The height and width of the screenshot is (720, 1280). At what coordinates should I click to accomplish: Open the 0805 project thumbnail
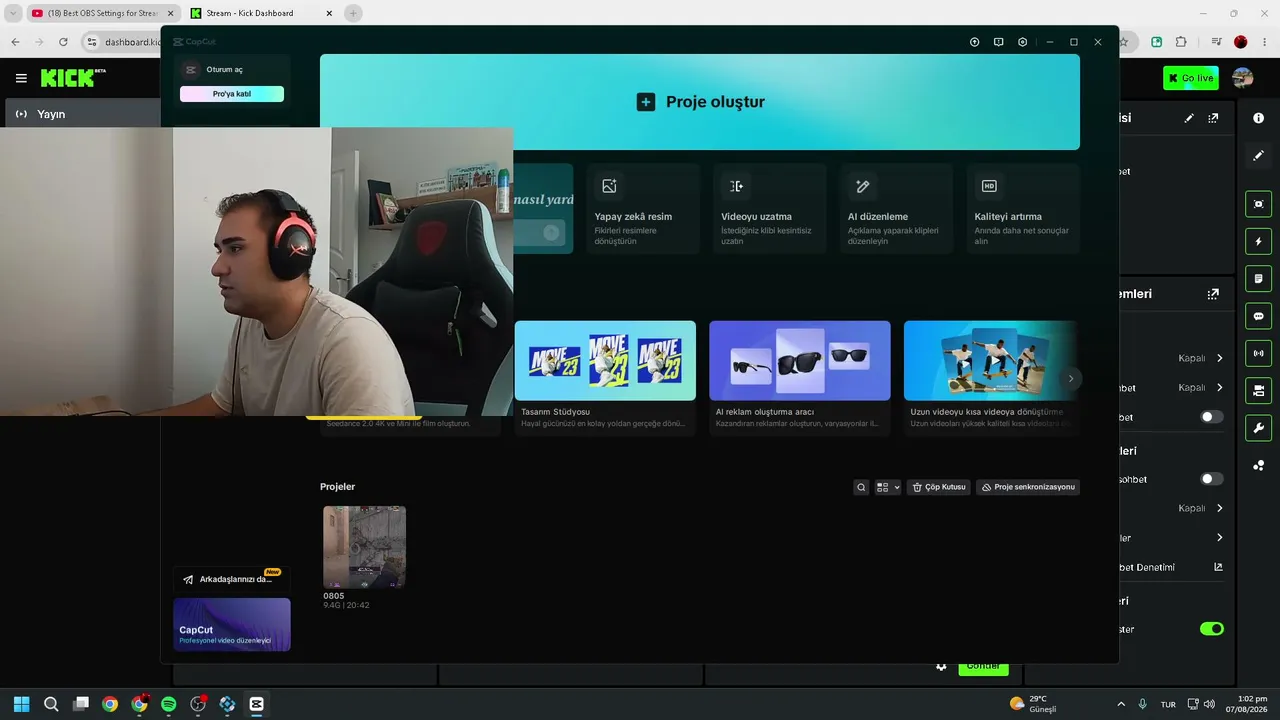point(364,547)
